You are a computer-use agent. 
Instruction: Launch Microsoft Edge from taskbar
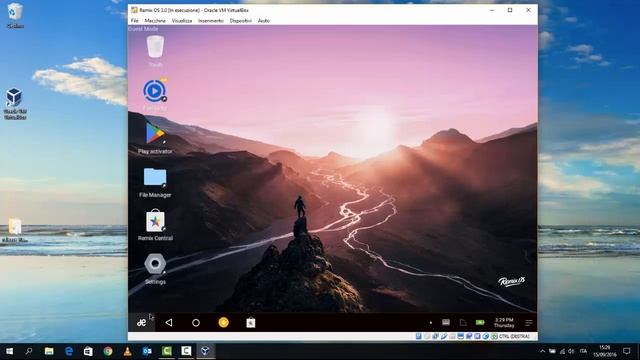pos(69,351)
